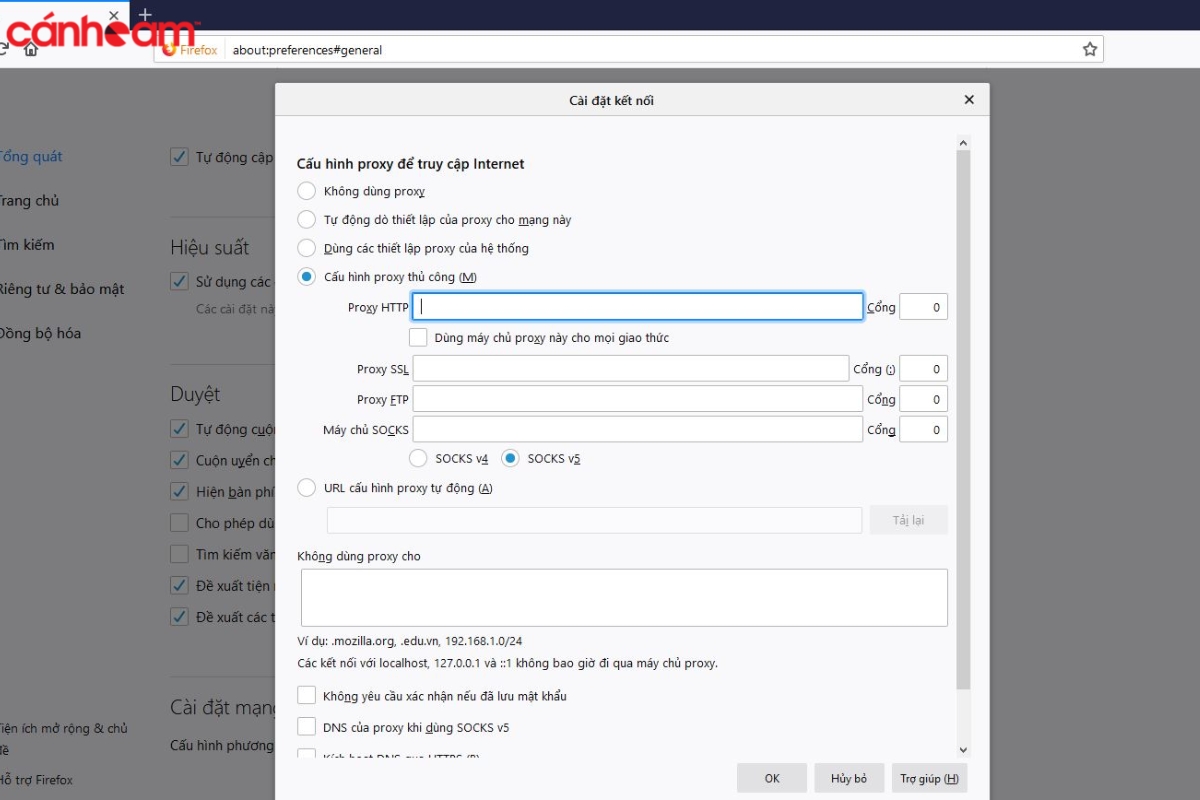
Task: Open Đồng bộ hóa category in sidebar
Action: coord(40,333)
